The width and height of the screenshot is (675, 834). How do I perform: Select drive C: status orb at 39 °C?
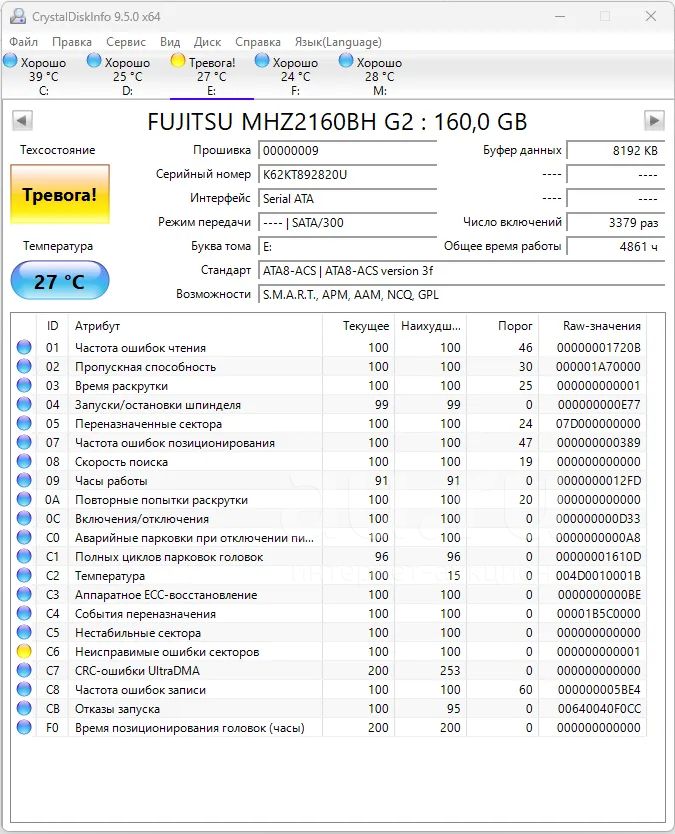point(11,62)
